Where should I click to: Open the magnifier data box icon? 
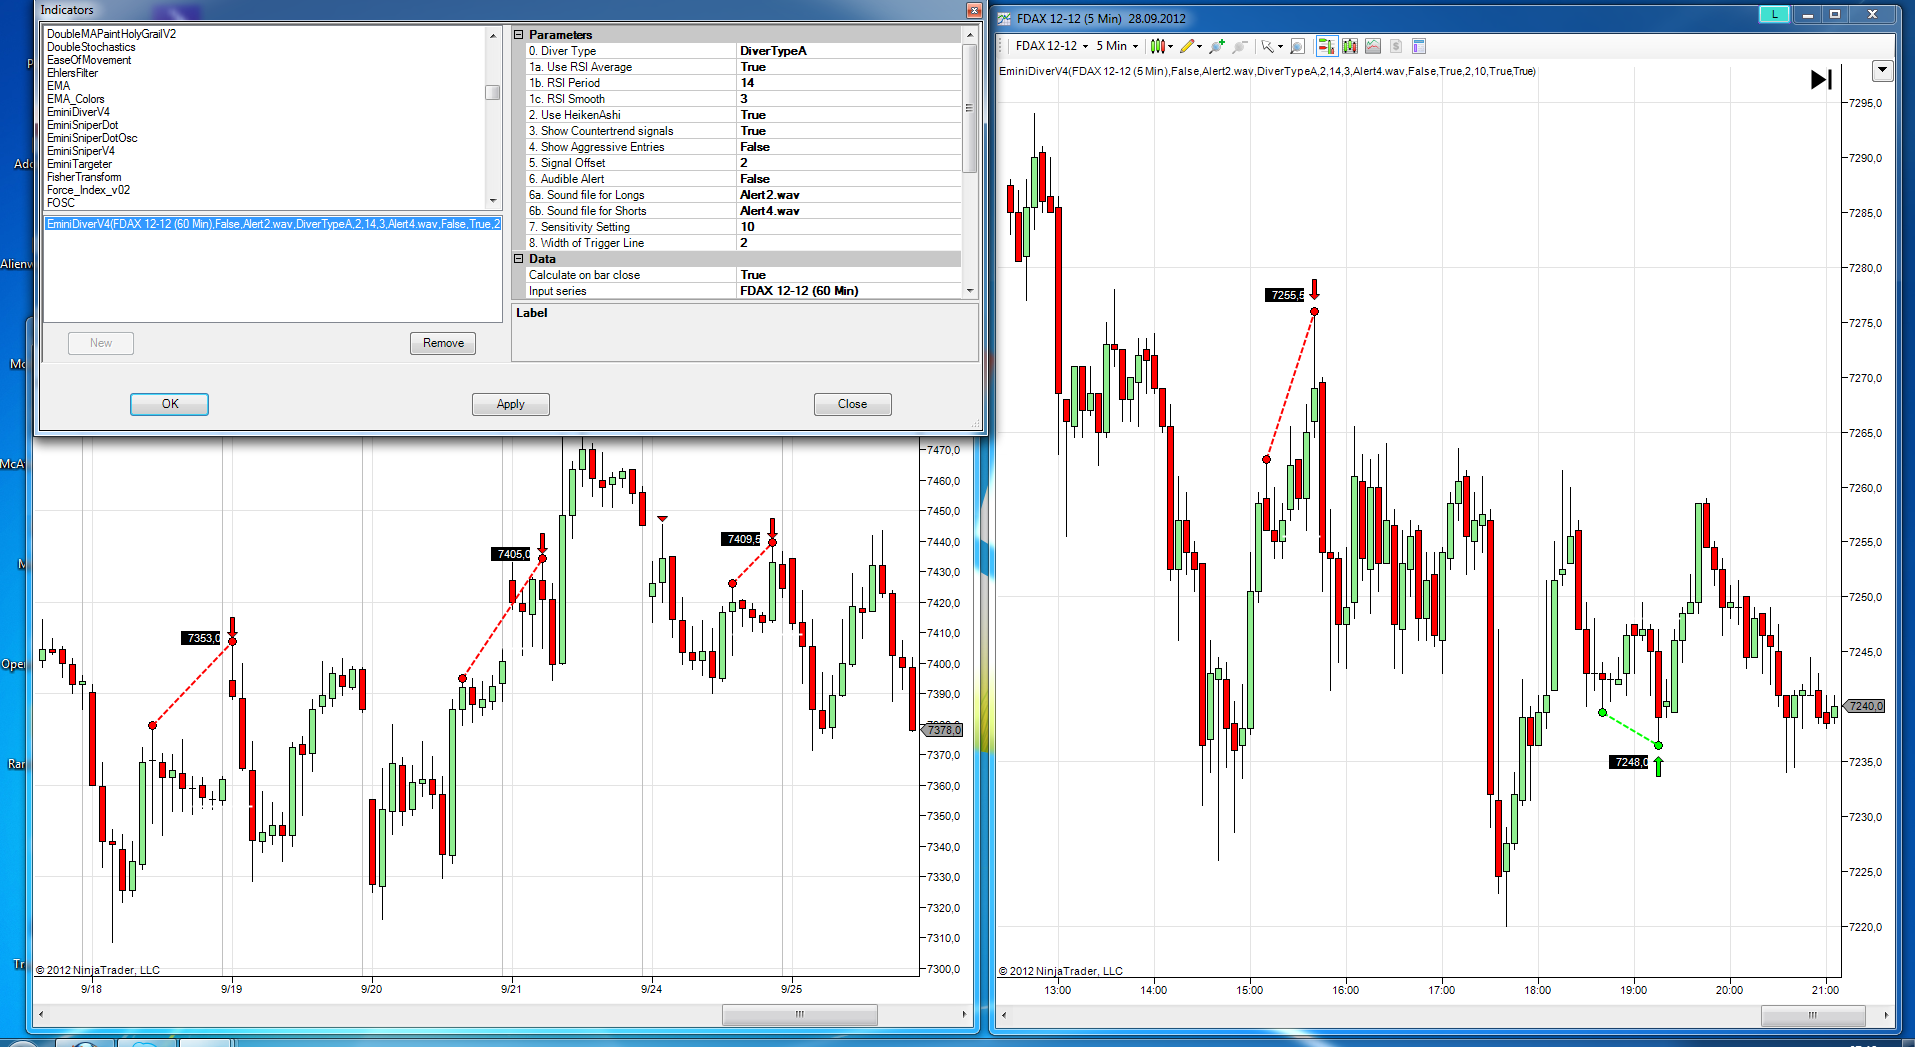click(1297, 46)
